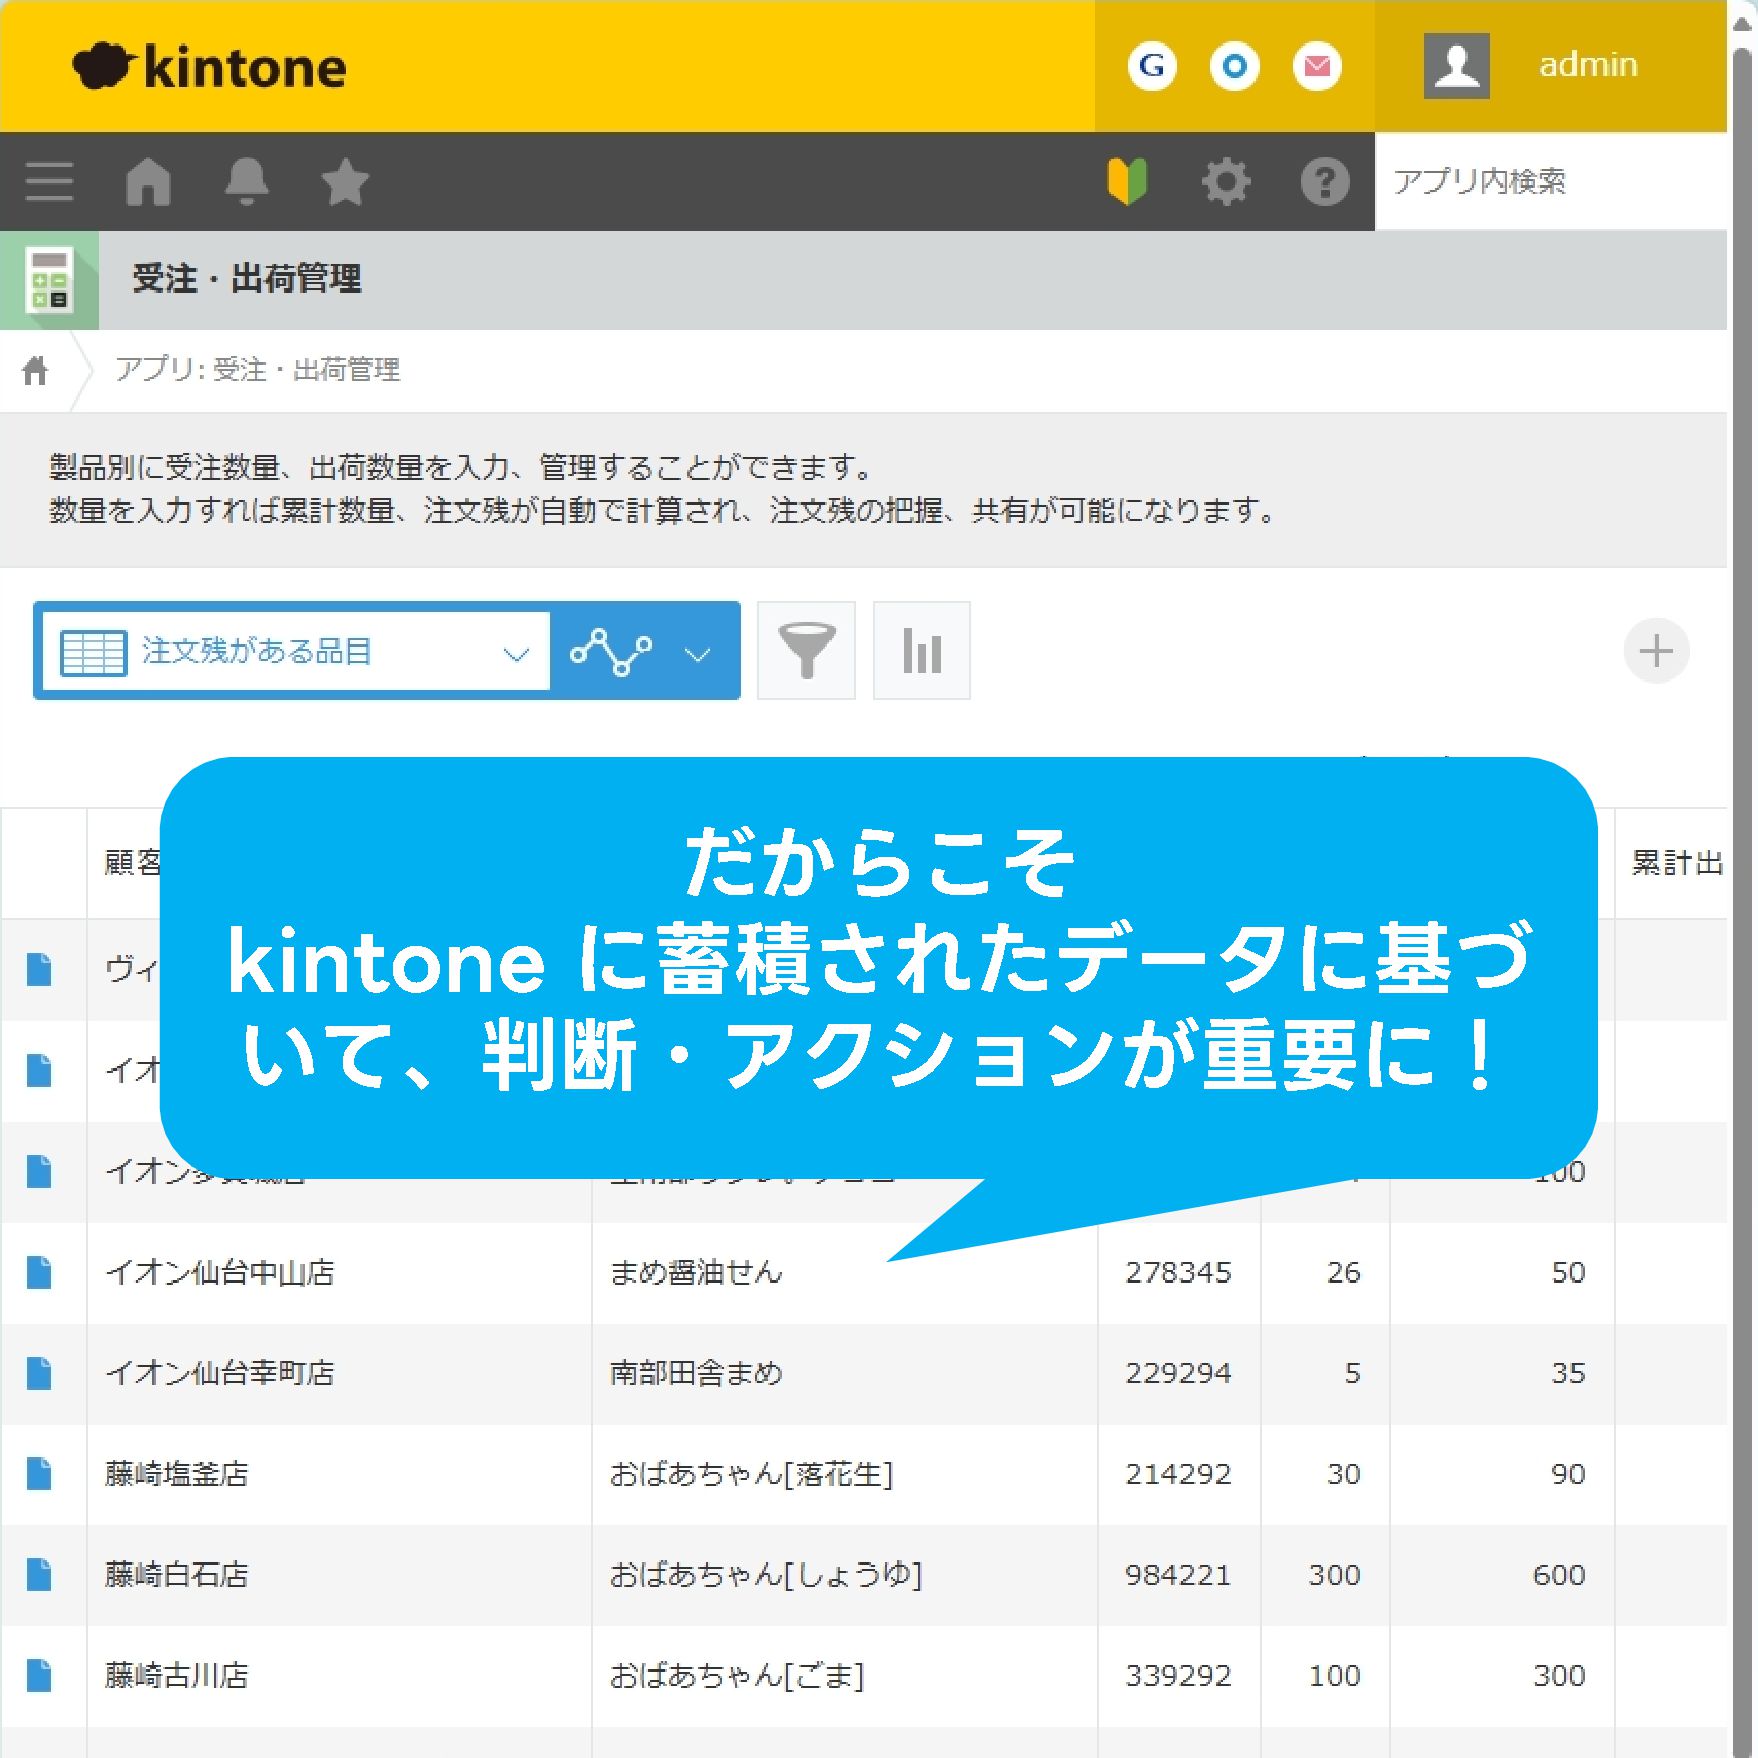This screenshot has height=1758, width=1758.
Task: Click the admin user avatar
Action: tap(1456, 66)
